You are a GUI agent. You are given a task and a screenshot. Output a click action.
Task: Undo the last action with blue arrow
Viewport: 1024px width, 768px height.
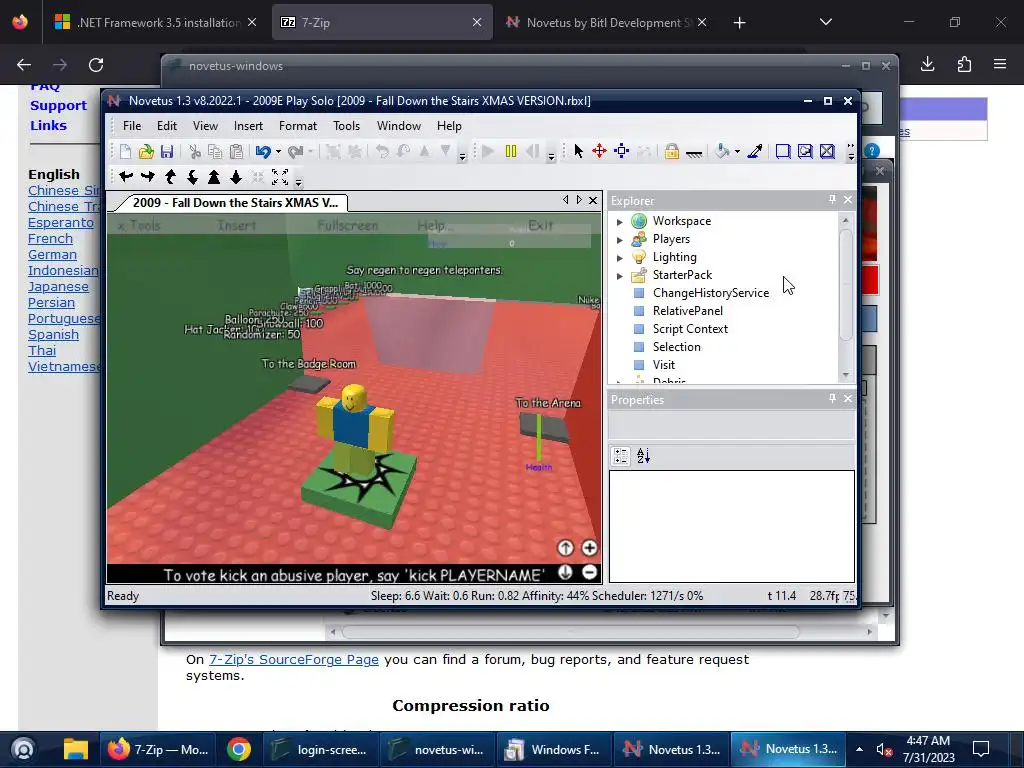(263, 152)
